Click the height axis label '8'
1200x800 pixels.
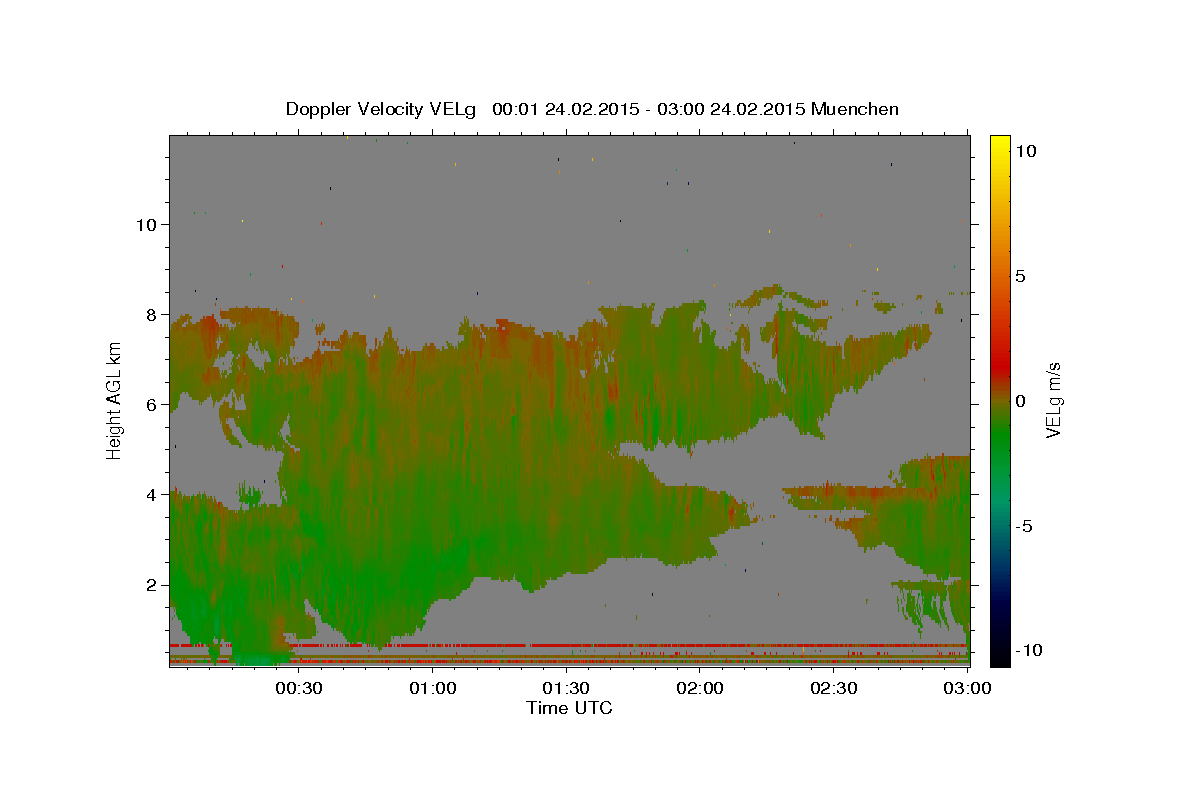[x=151, y=314]
